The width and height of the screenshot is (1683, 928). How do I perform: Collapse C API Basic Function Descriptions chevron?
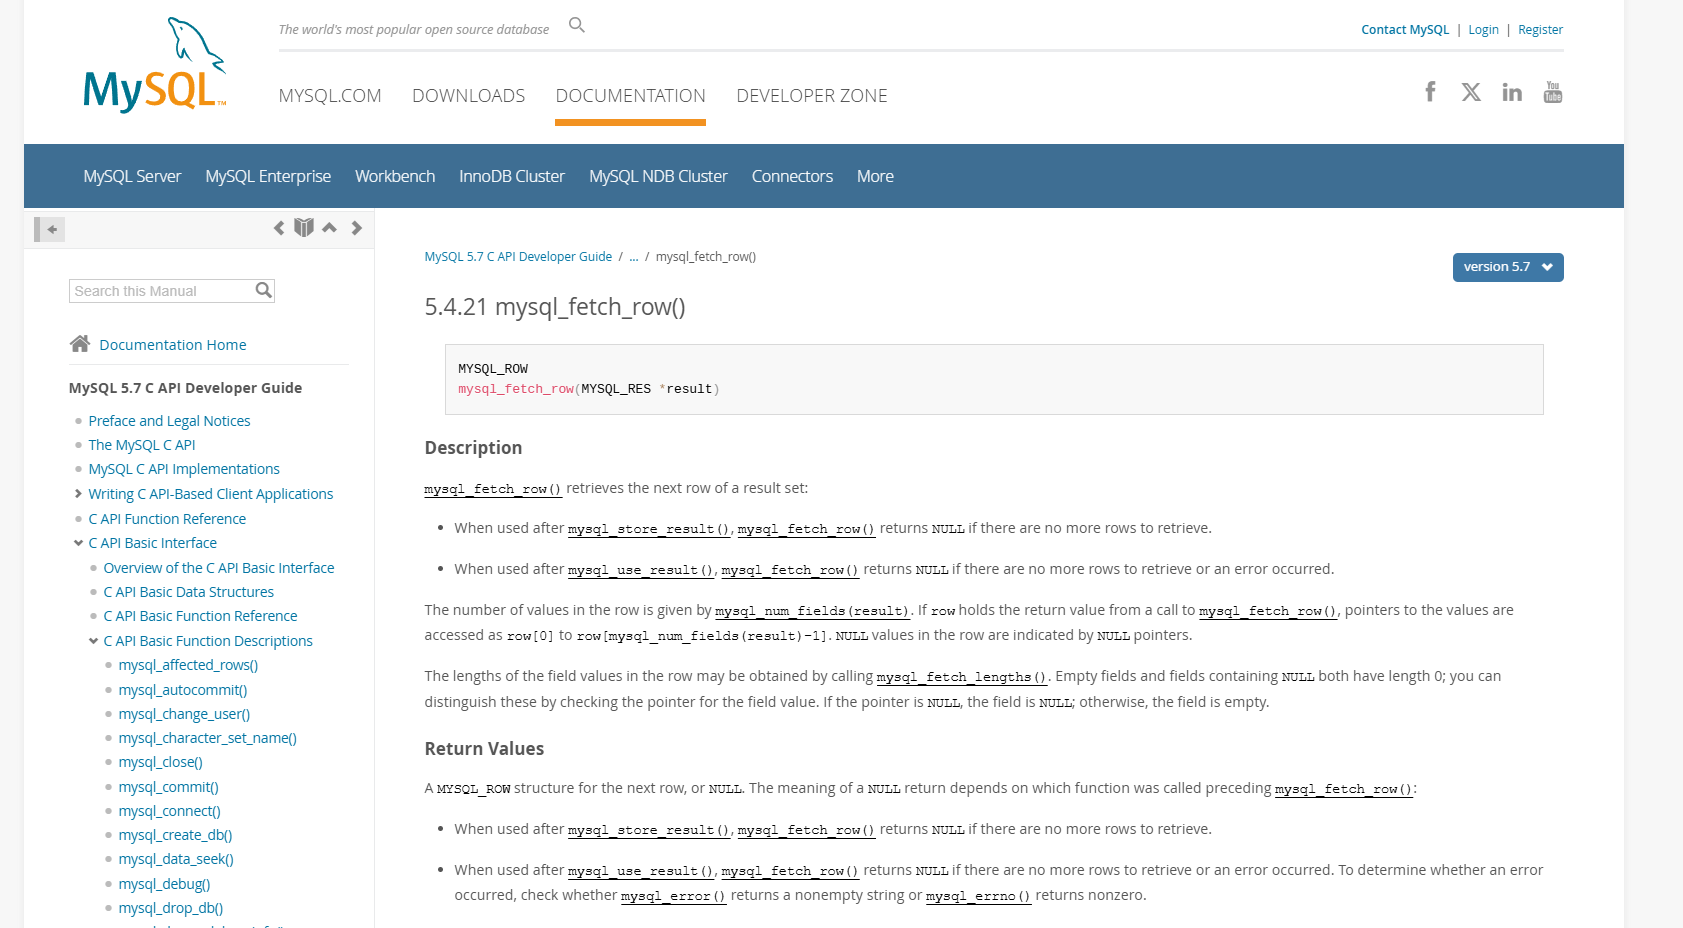(x=93, y=641)
